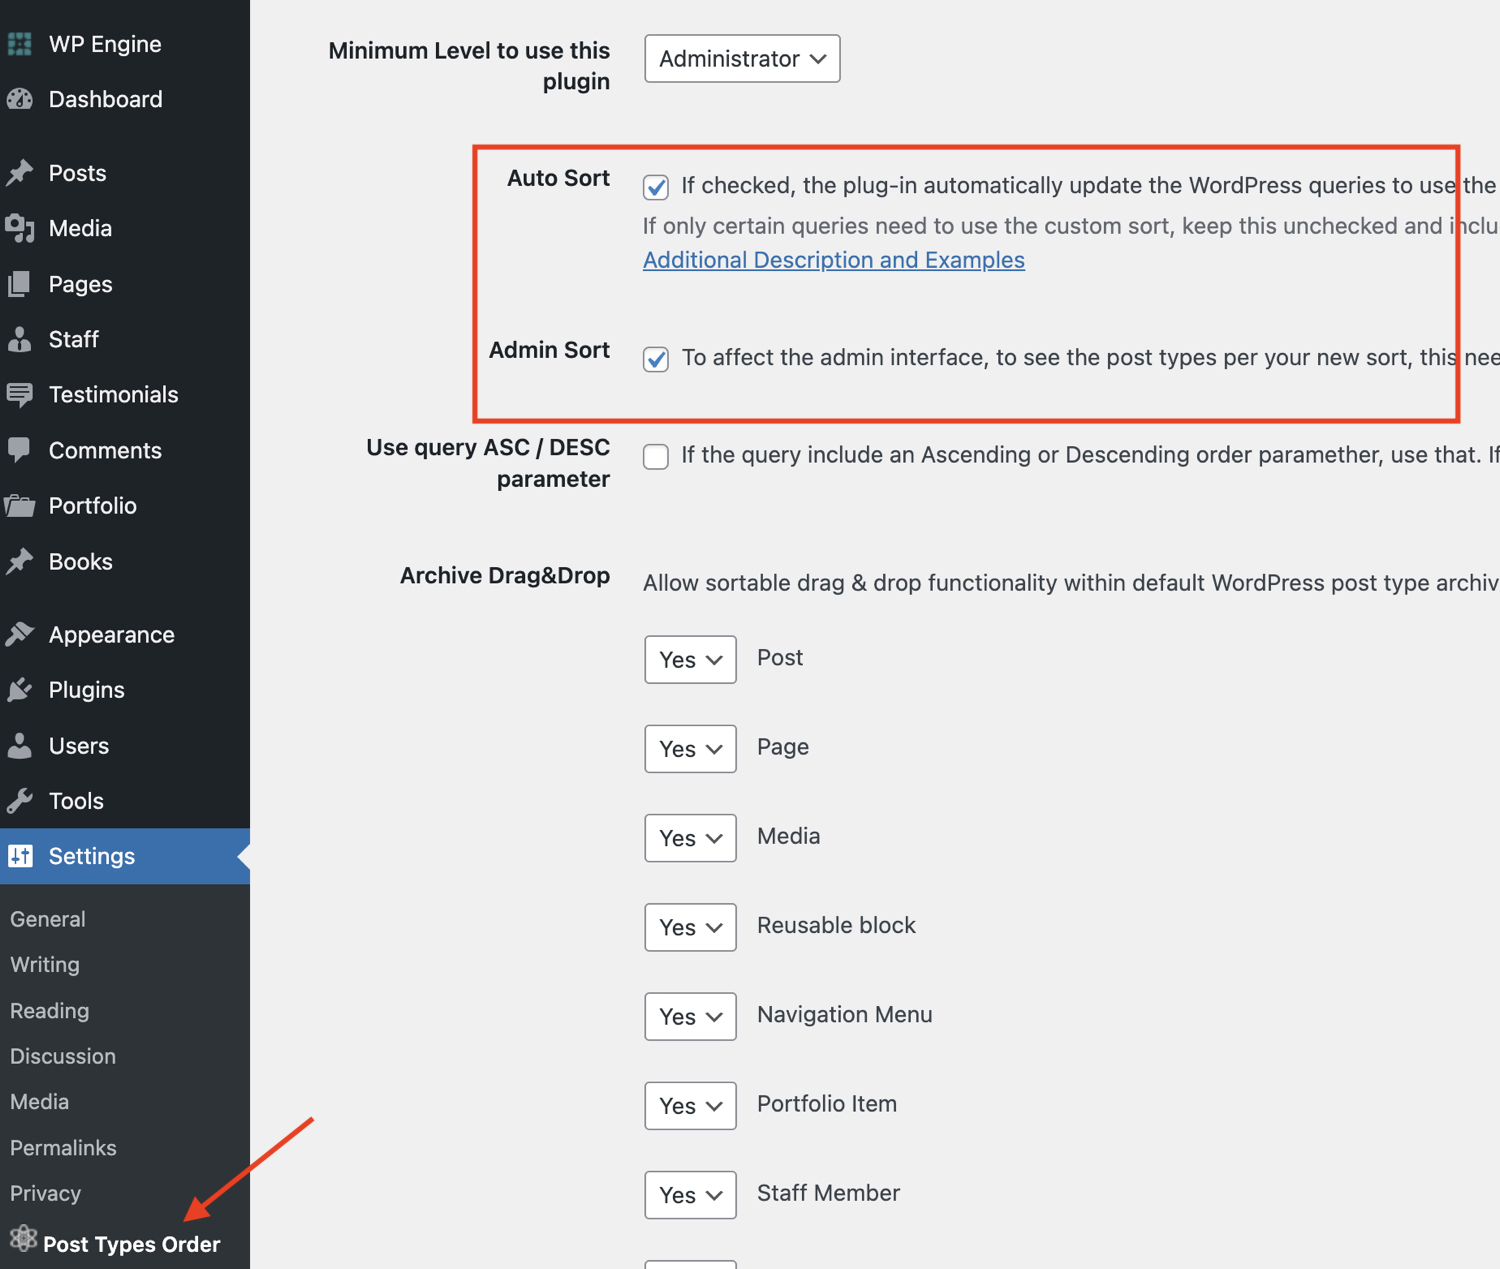Open the Yes dropdown for Page
1500x1269 pixels.
click(690, 749)
